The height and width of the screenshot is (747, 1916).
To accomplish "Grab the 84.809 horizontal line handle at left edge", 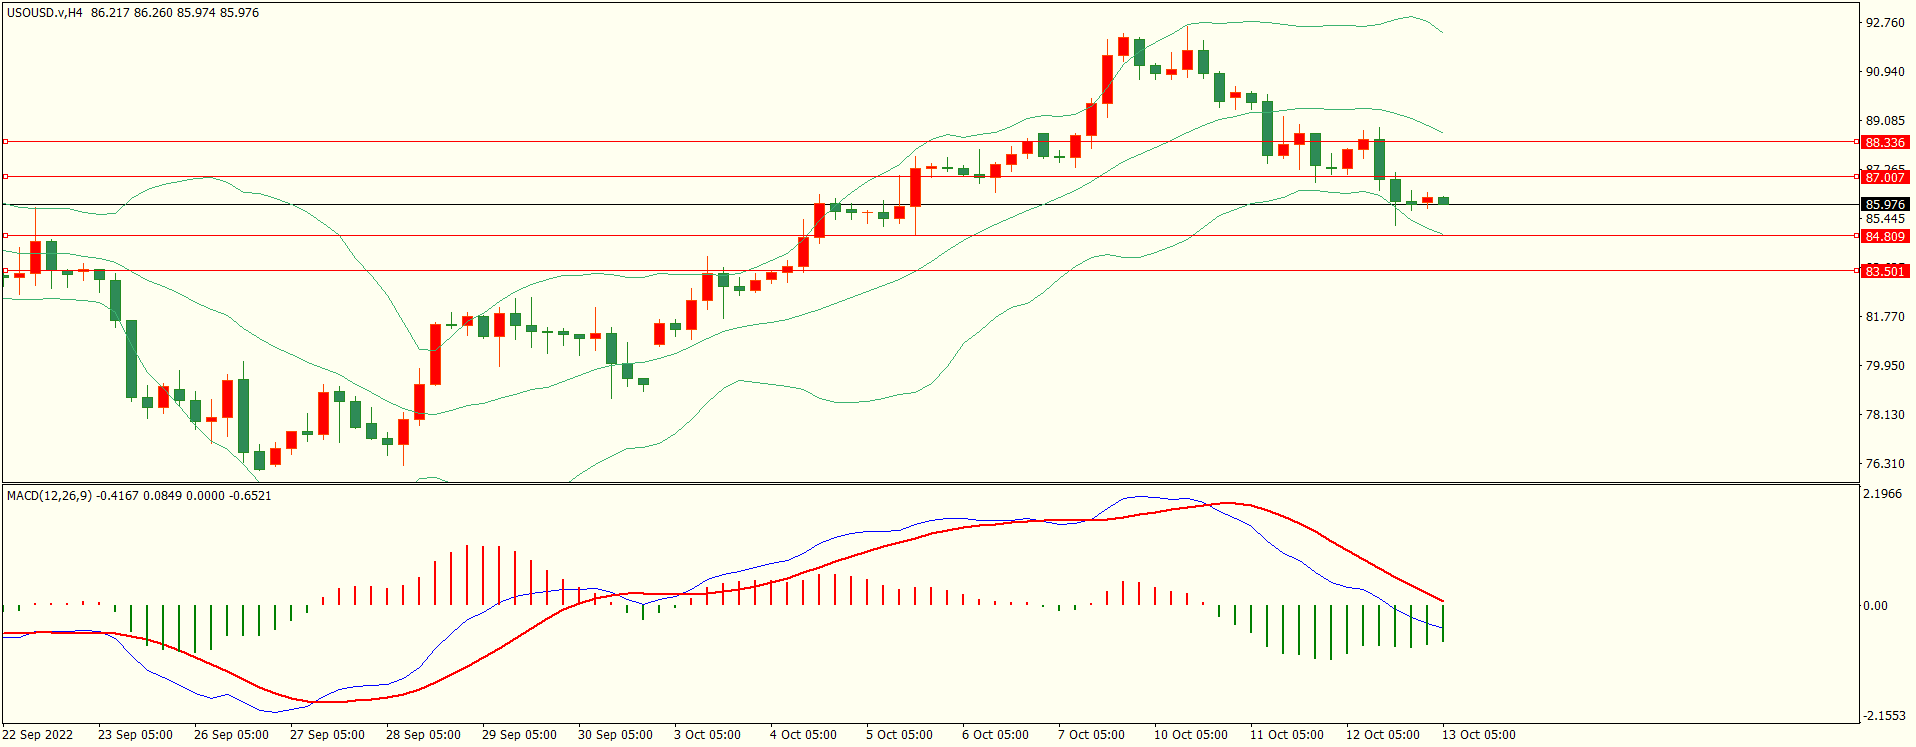I will click(6, 235).
